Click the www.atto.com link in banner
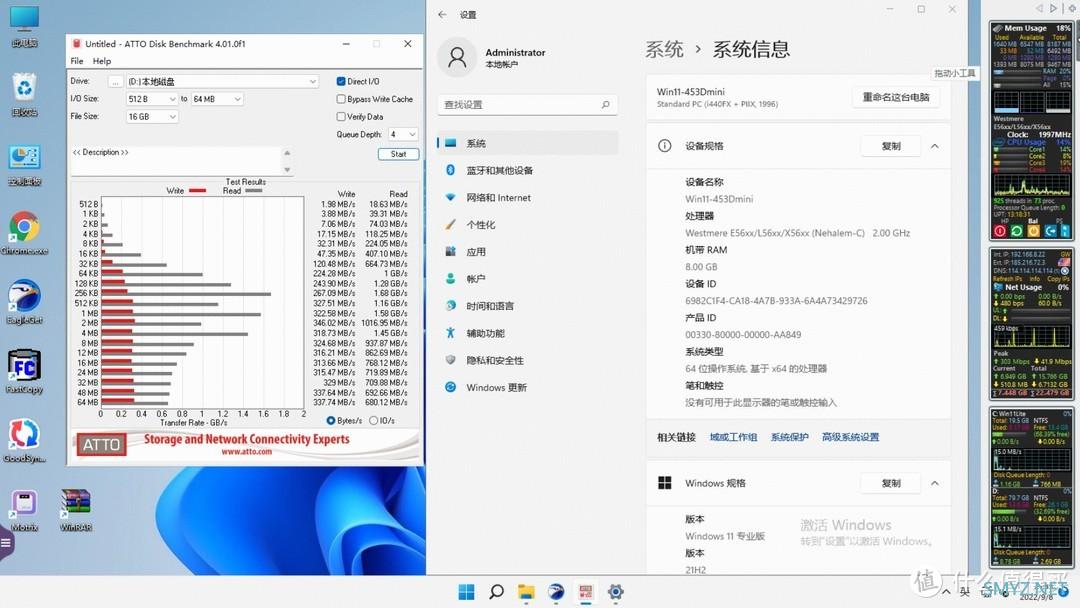 [247, 452]
